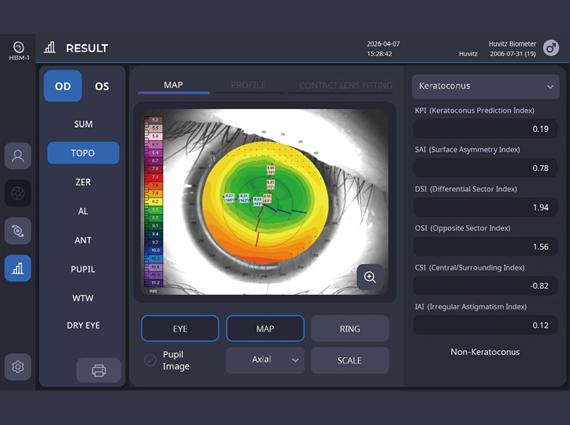The width and height of the screenshot is (570, 425).
Task: Select ANT in the result menu
Action: click(x=83, y=240)
